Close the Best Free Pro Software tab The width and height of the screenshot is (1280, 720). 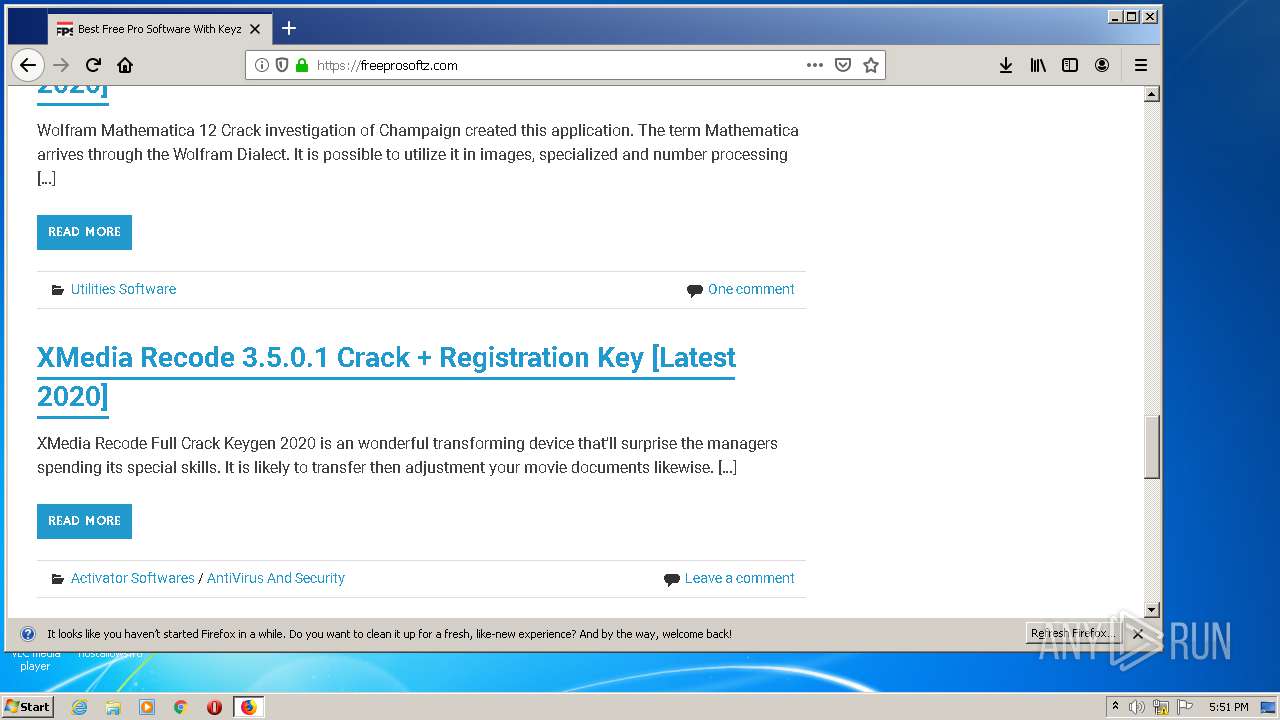pos(255,29)
